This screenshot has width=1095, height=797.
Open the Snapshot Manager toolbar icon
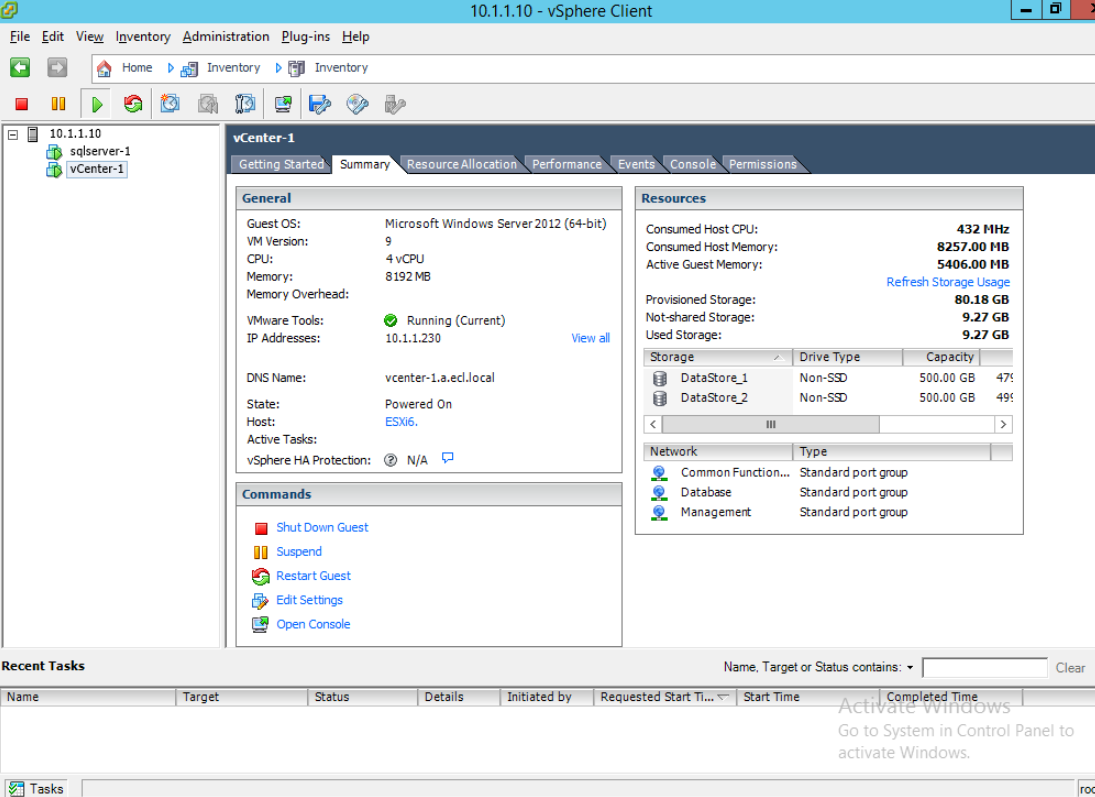point(245,104)
